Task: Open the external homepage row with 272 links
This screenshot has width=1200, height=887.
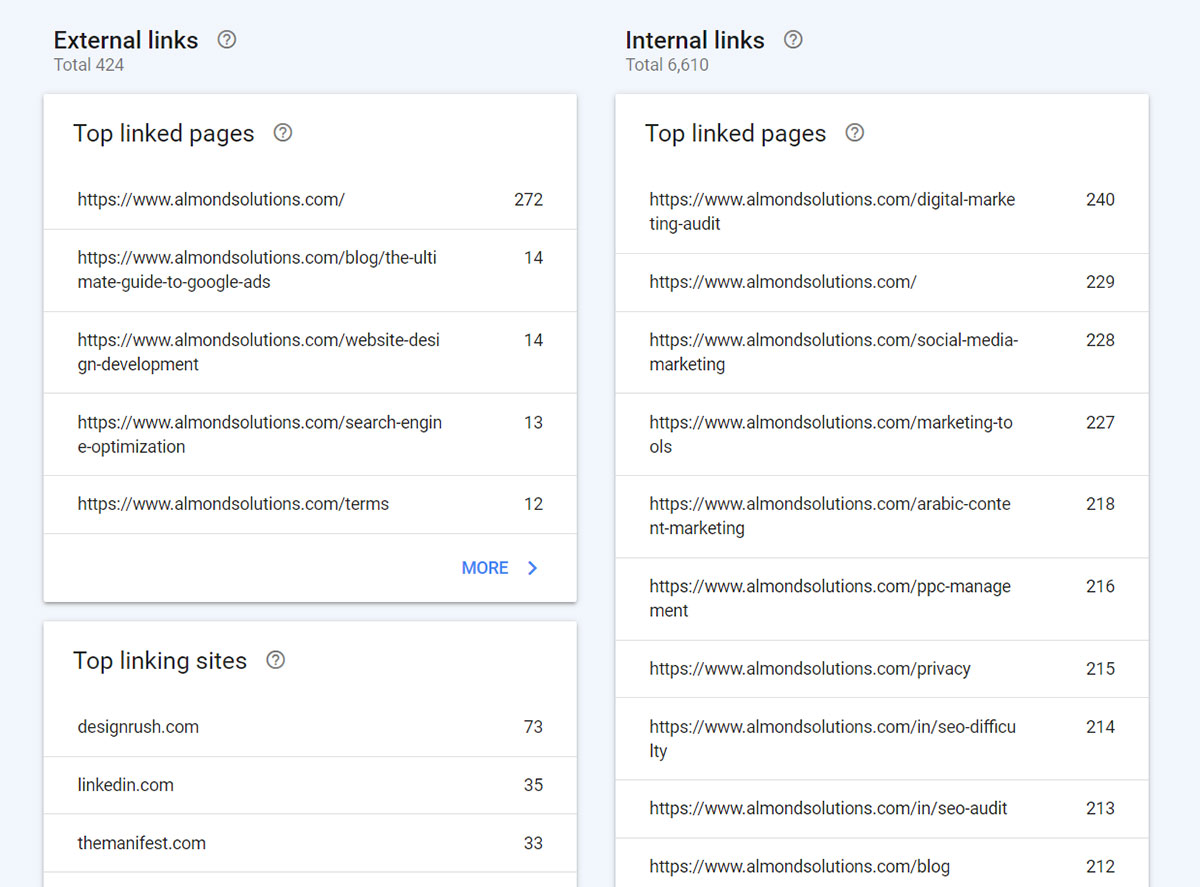Action: click(310, 200)
